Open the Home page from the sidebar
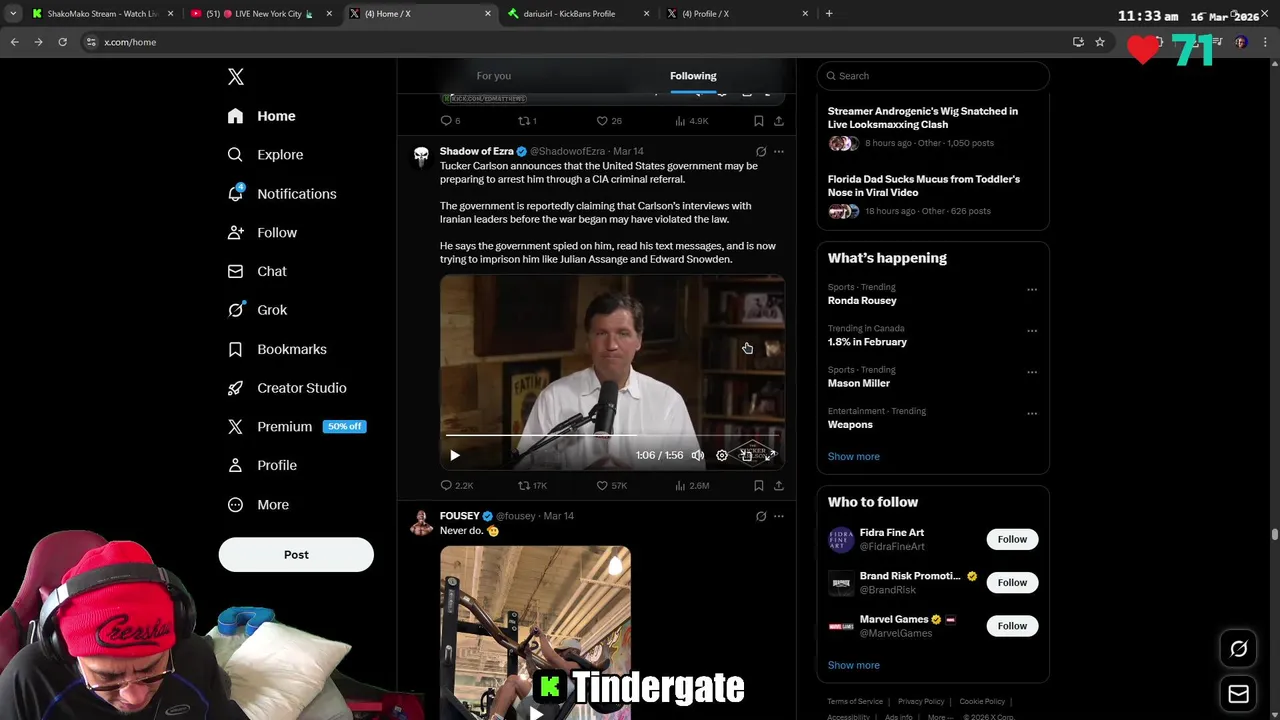Image resolution: width=1280 pixels, height=720 pixels. [x=261, y=116]
